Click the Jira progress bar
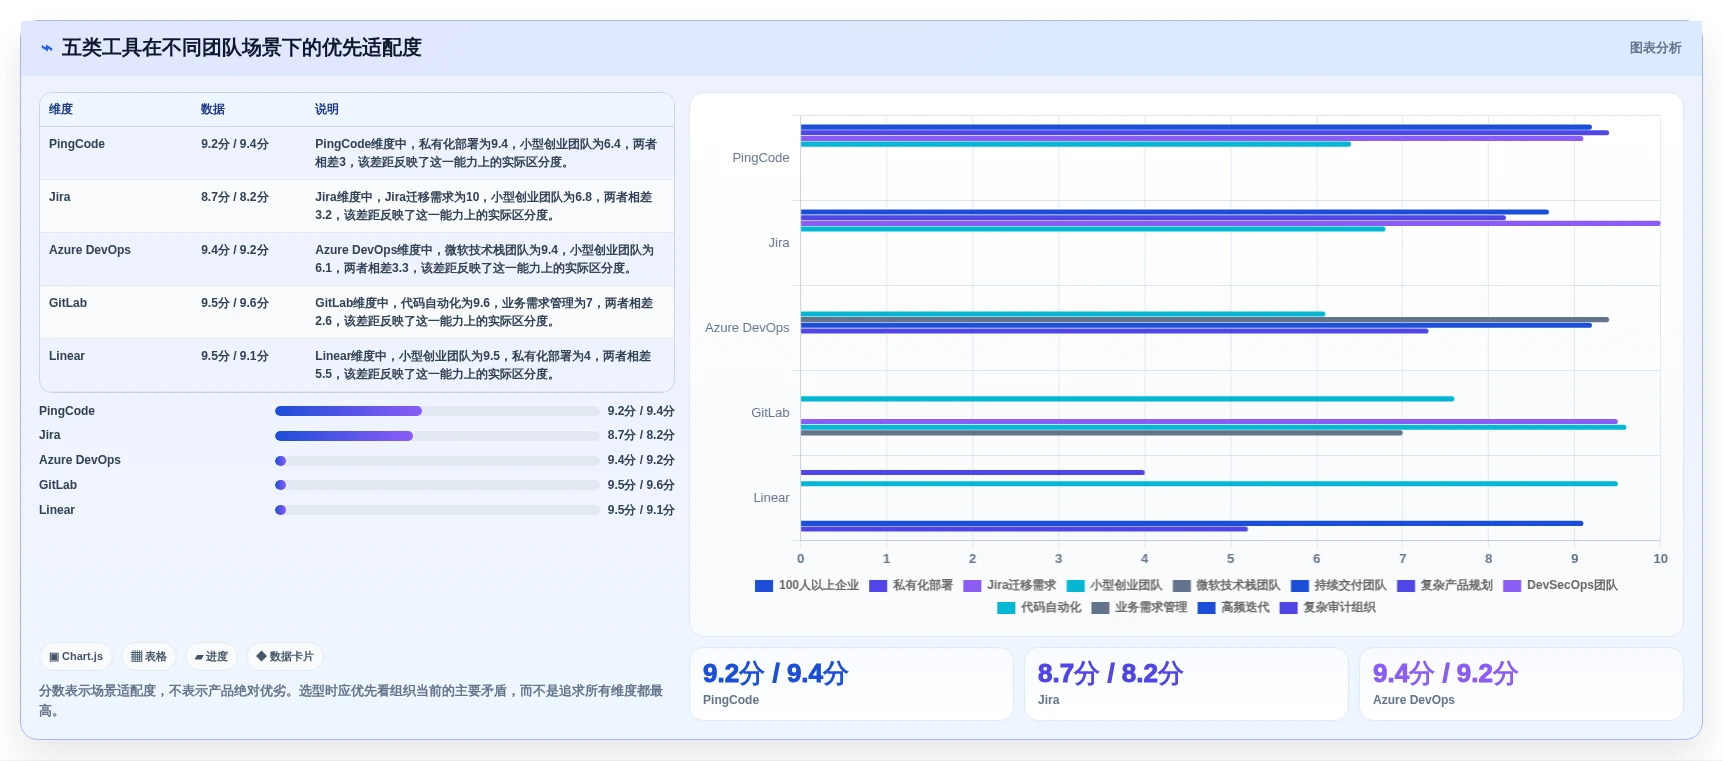 click(x=437, y=436)
